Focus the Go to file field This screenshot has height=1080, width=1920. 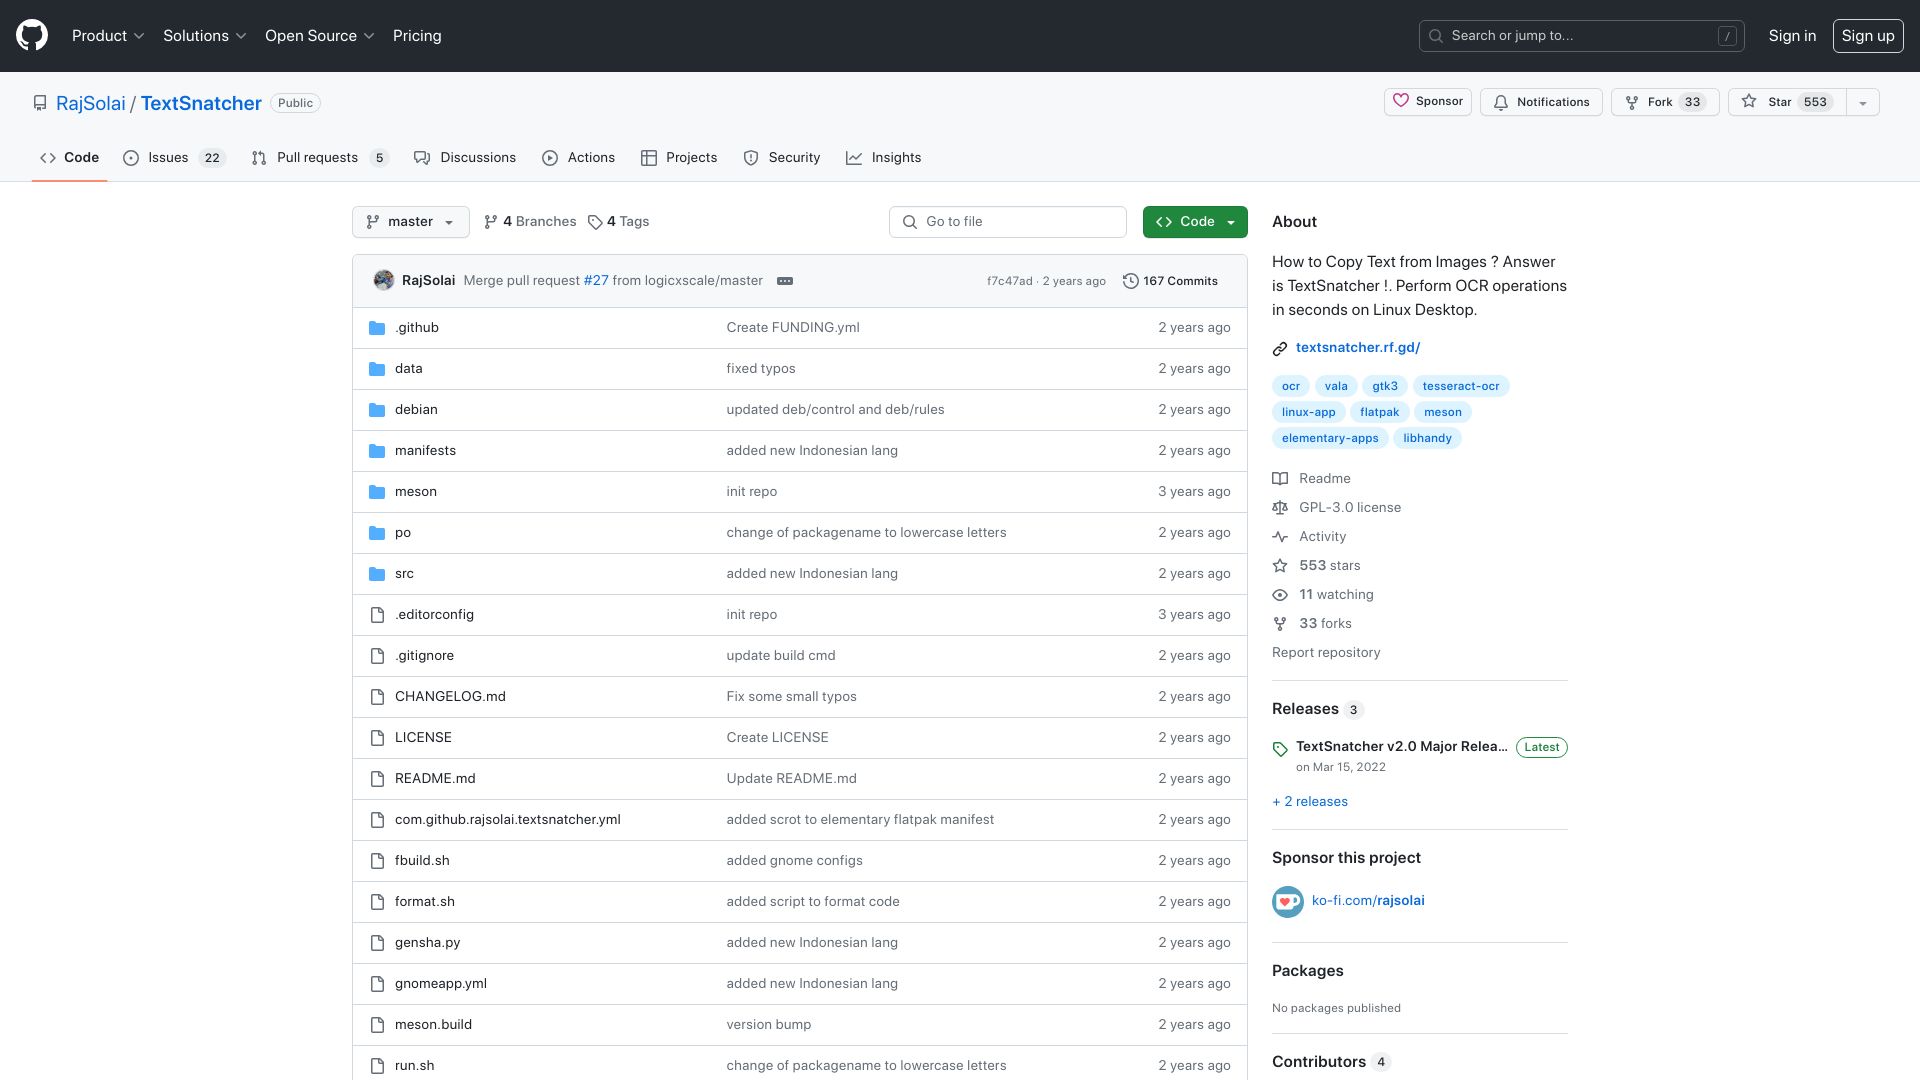point(1007,222)
